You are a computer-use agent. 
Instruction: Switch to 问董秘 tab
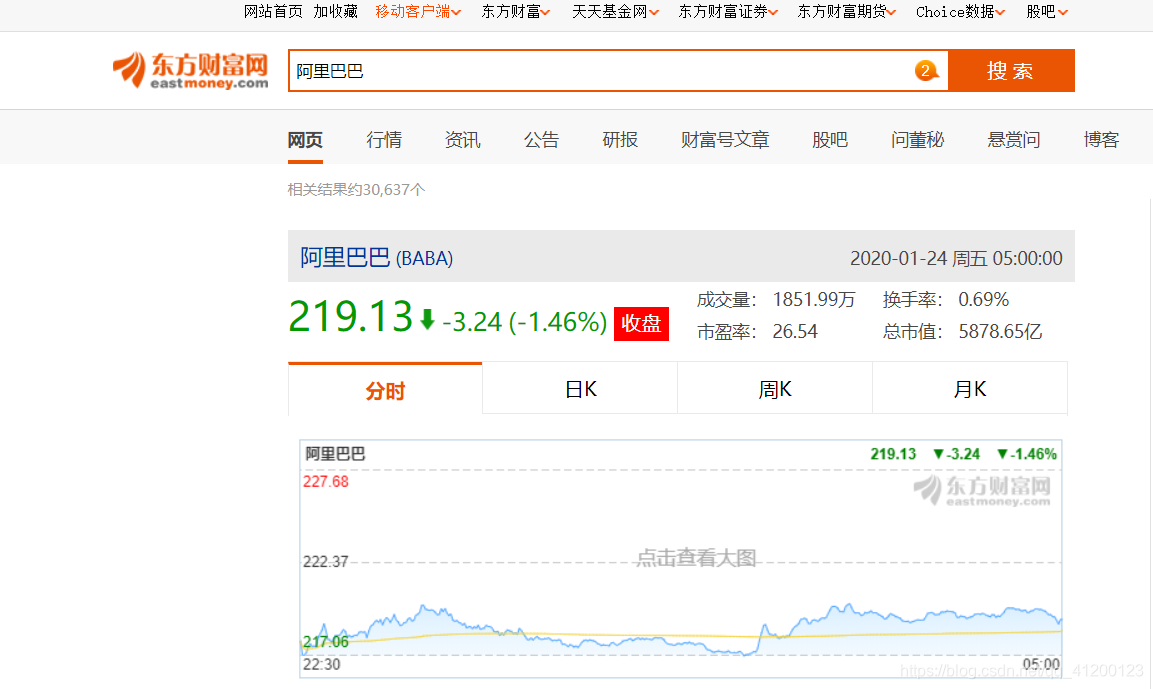tap(918, 140)
